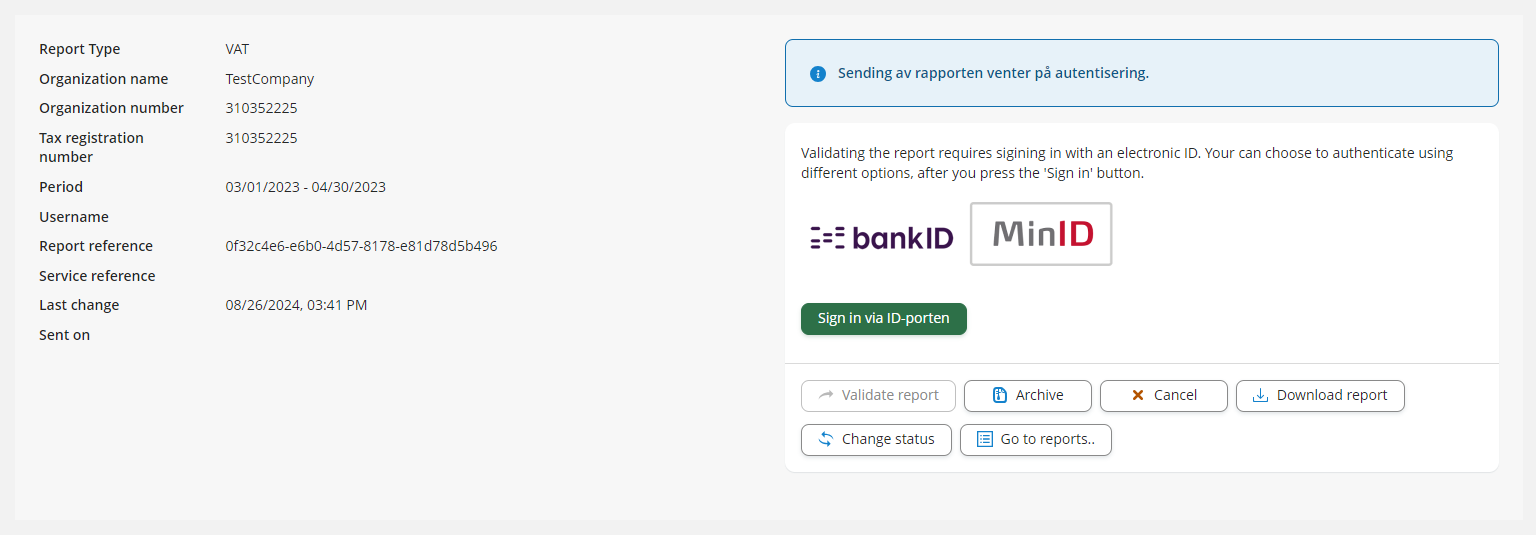Open the Go to reports button
The height and width of the screenshot is (535, 1536).
[x=1036, y=439]
